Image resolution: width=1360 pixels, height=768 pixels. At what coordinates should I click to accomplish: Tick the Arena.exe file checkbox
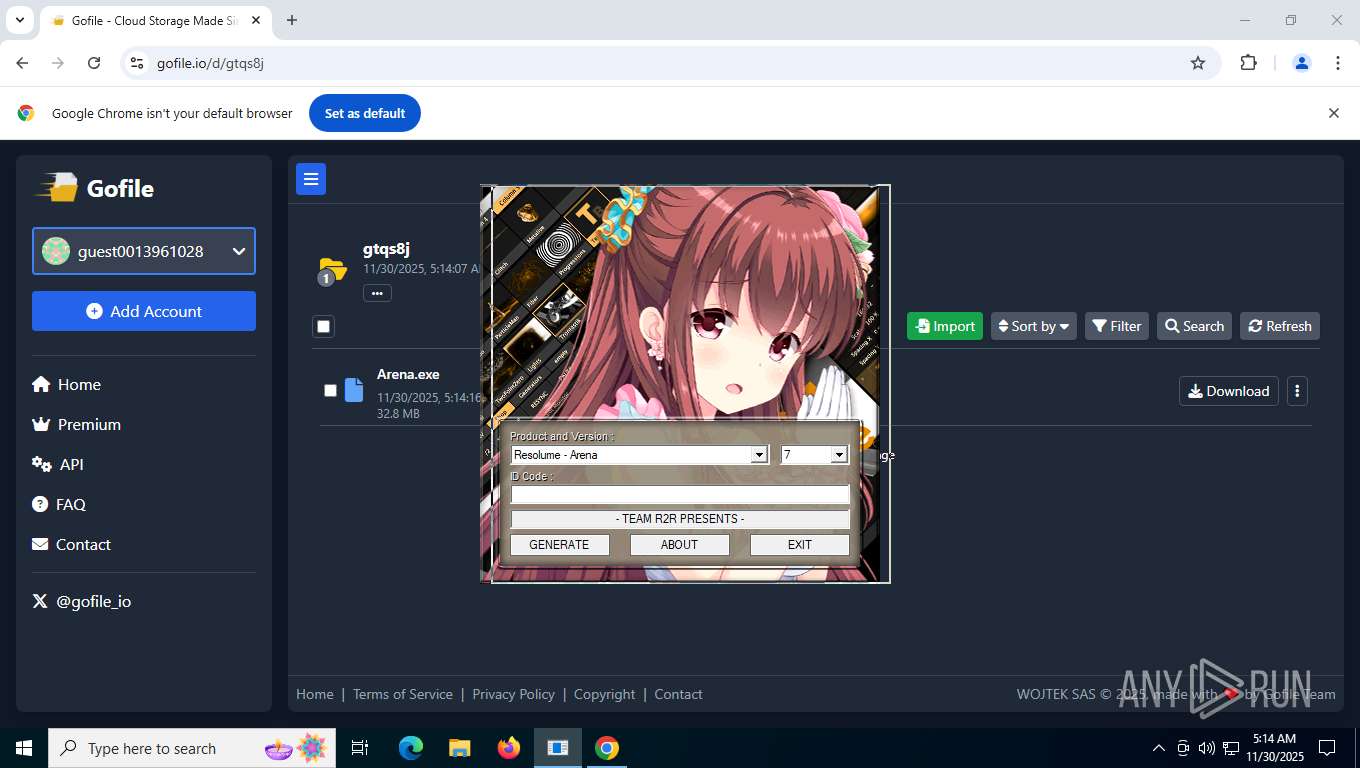[330, 390]
